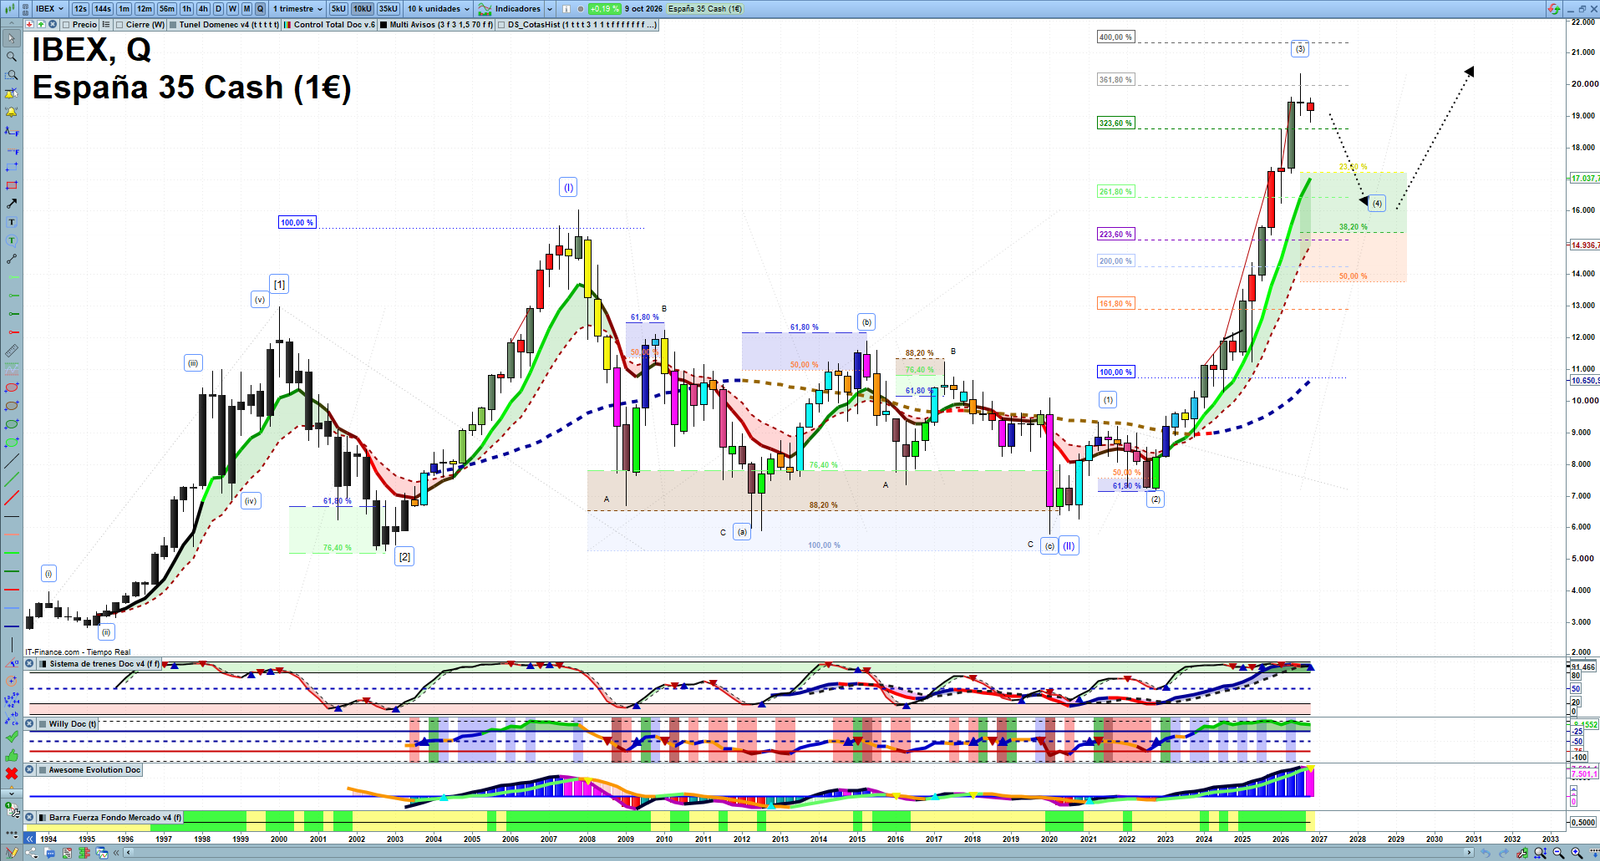Click the Sistema de trenes color swatch
Viewport: 1600px width, 861px height.
coord(42,664)
